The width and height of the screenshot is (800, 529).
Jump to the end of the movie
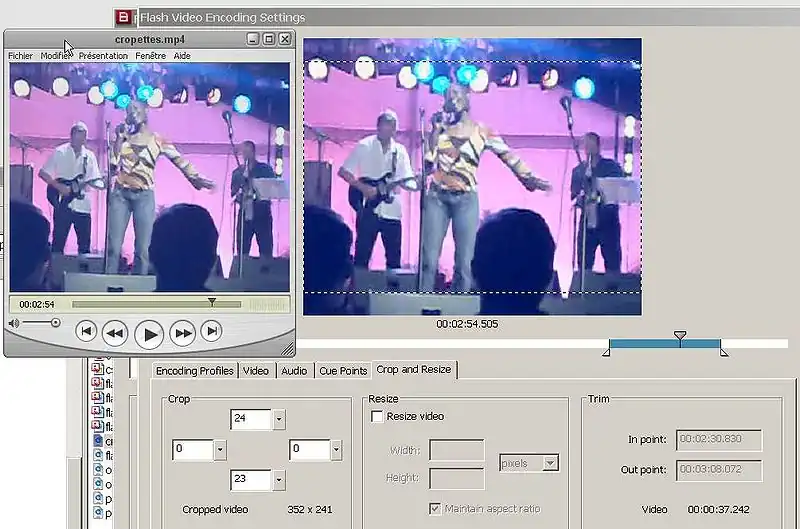pos(211,331)
